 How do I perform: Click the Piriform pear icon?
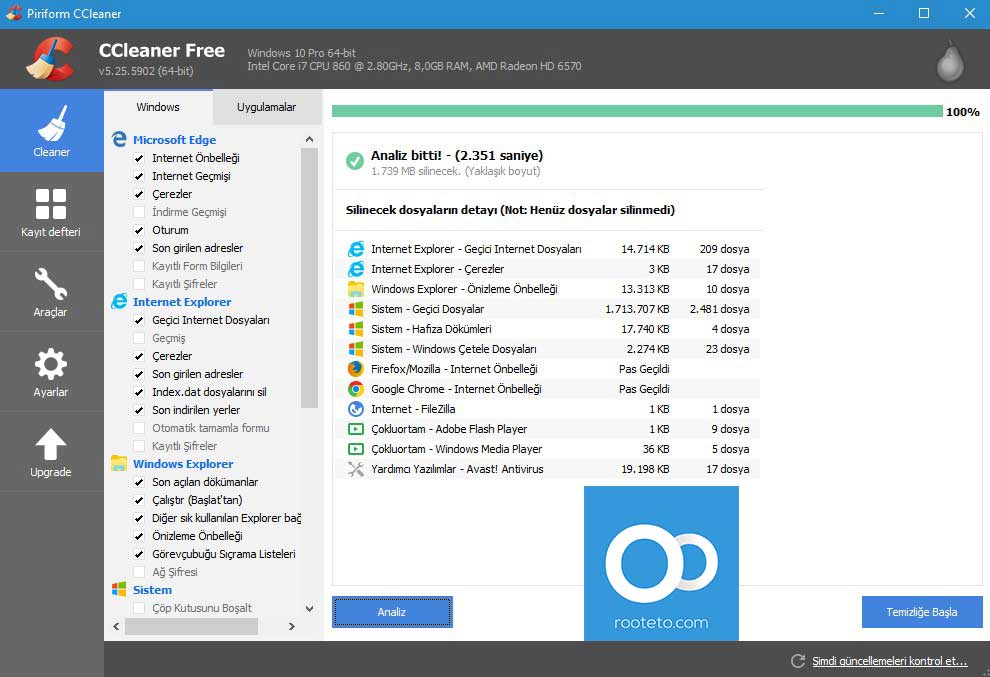pyautogui.click(x=950, y=61)
